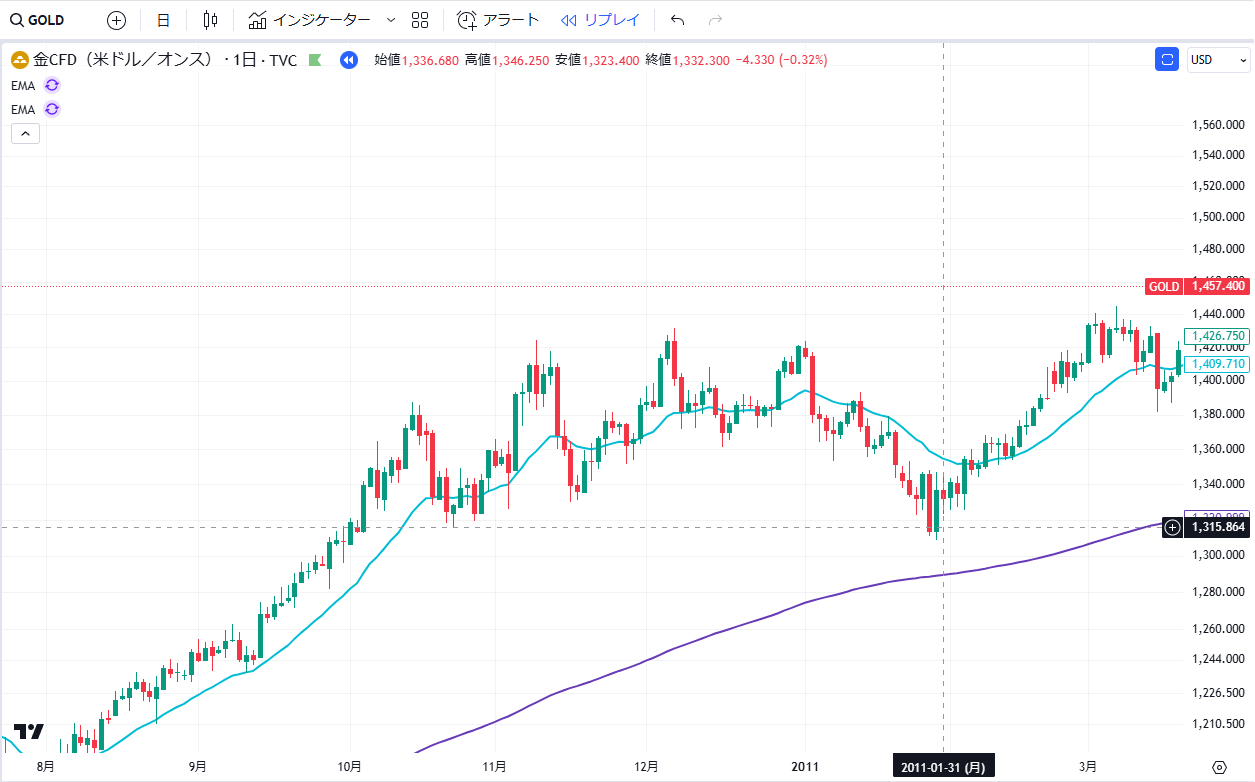1255x782 pixels.
Task: Open the 日 timeframe interval selector
Action: pos(163,20)
